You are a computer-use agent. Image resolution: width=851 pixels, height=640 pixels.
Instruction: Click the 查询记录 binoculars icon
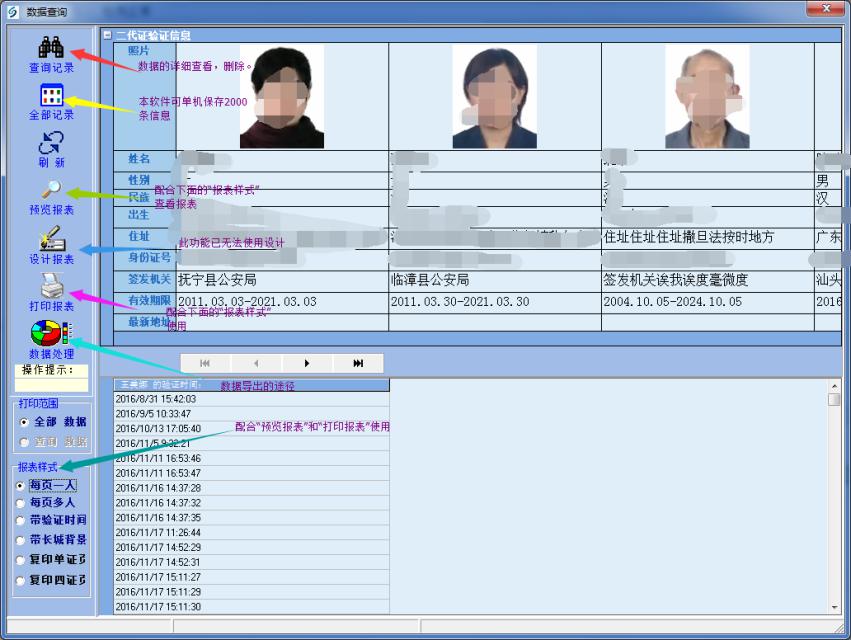(51, 47)
